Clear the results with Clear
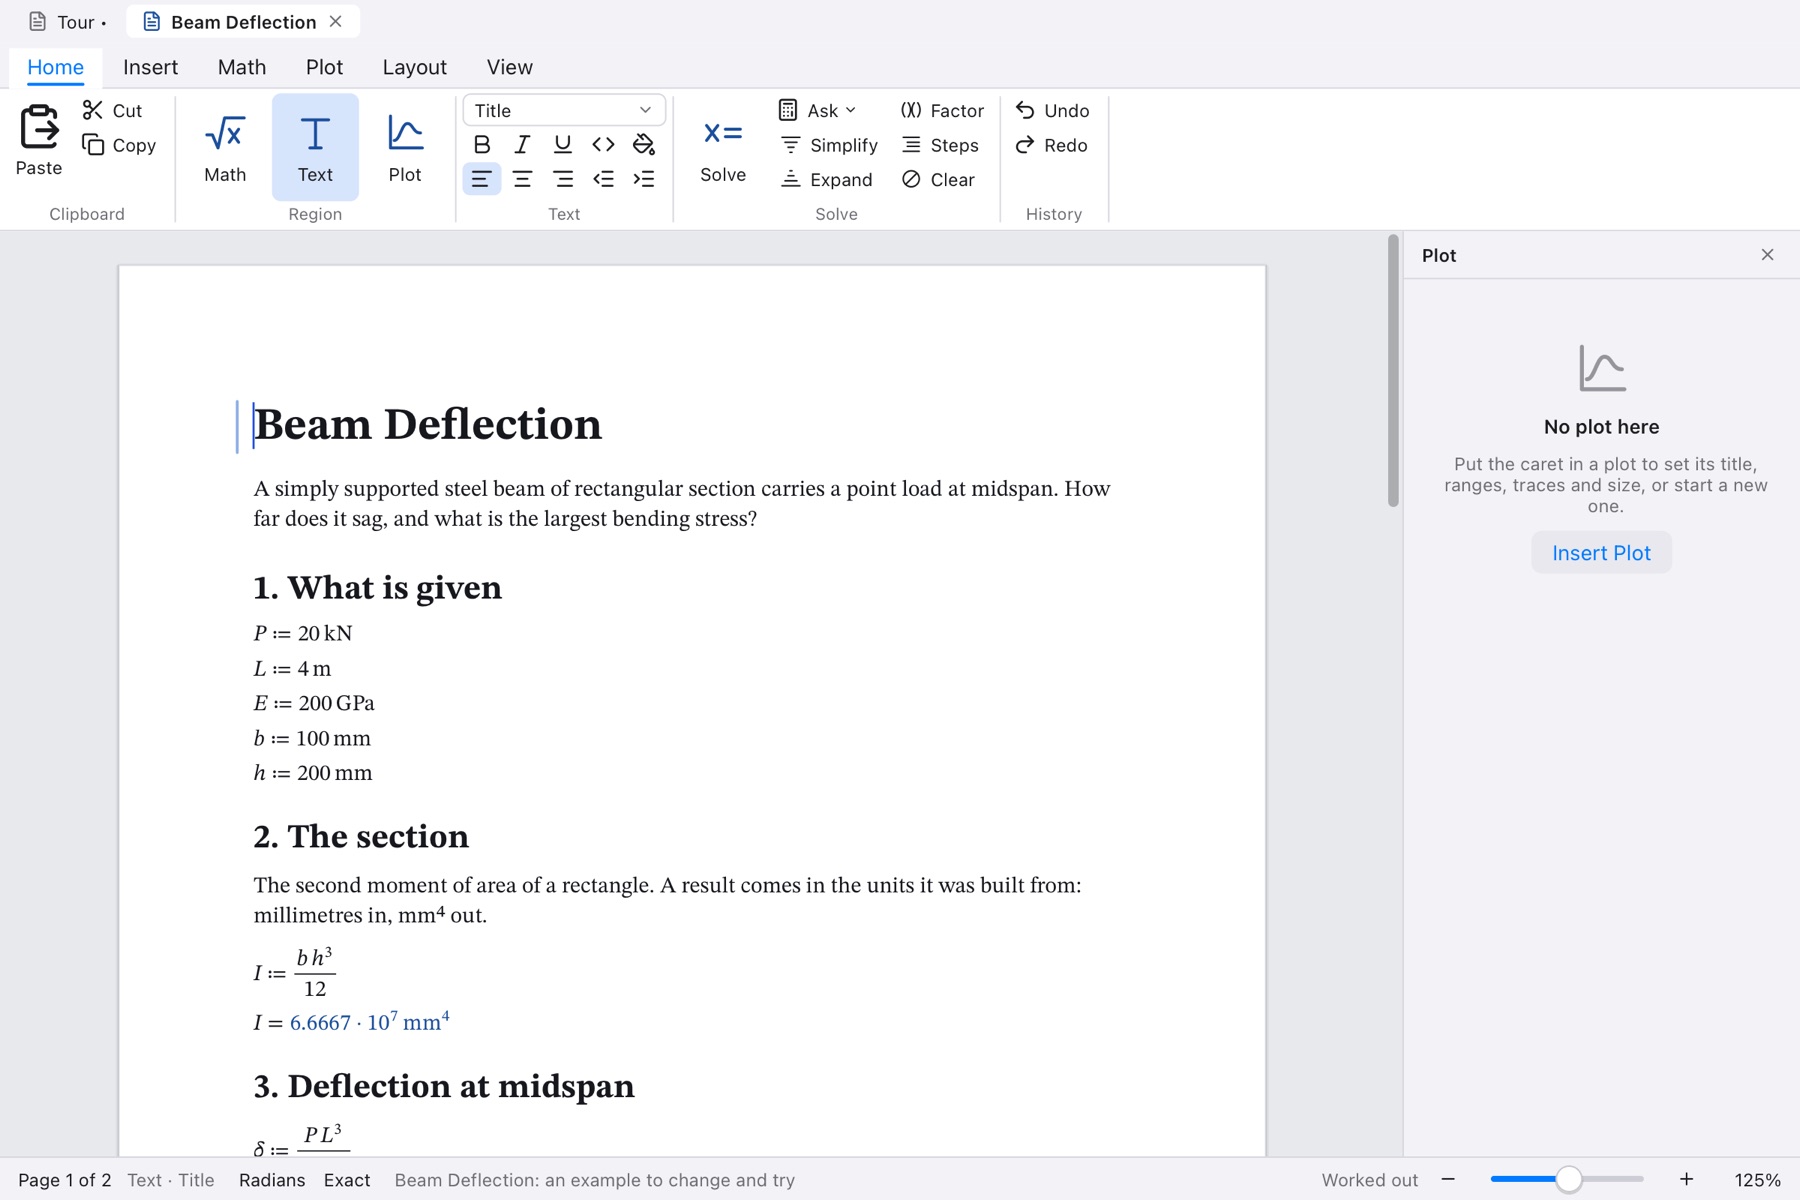 pyautogui.click(x=938, y=179)
